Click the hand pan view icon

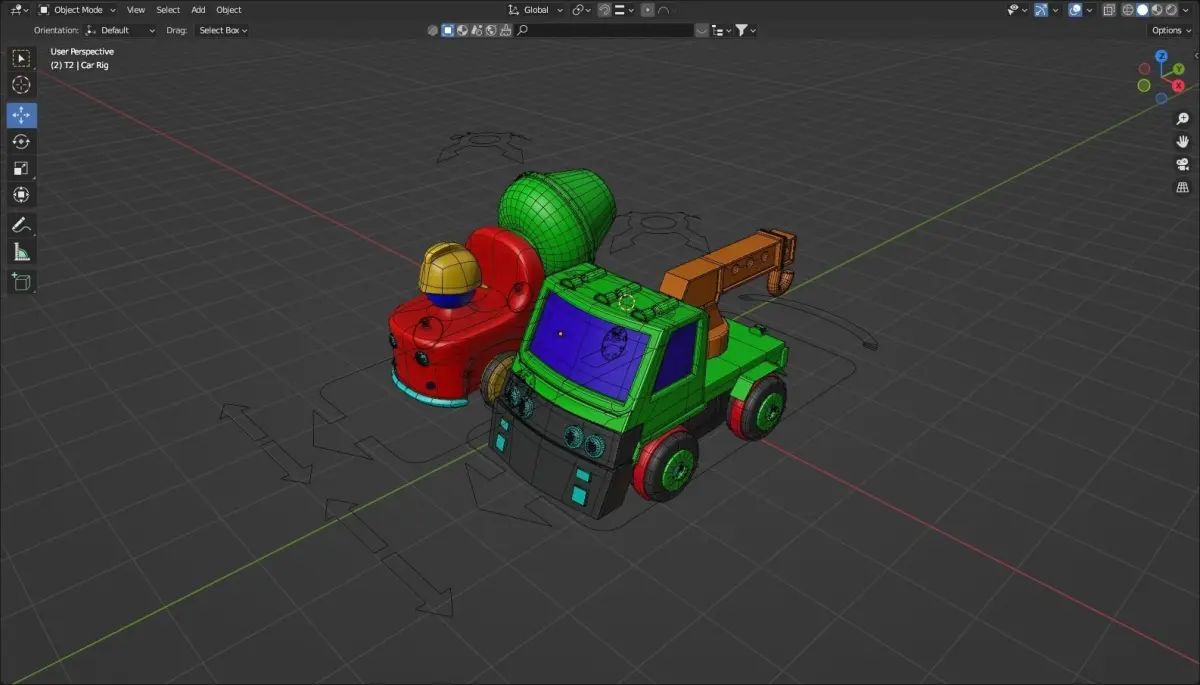tap(1183, 142)
